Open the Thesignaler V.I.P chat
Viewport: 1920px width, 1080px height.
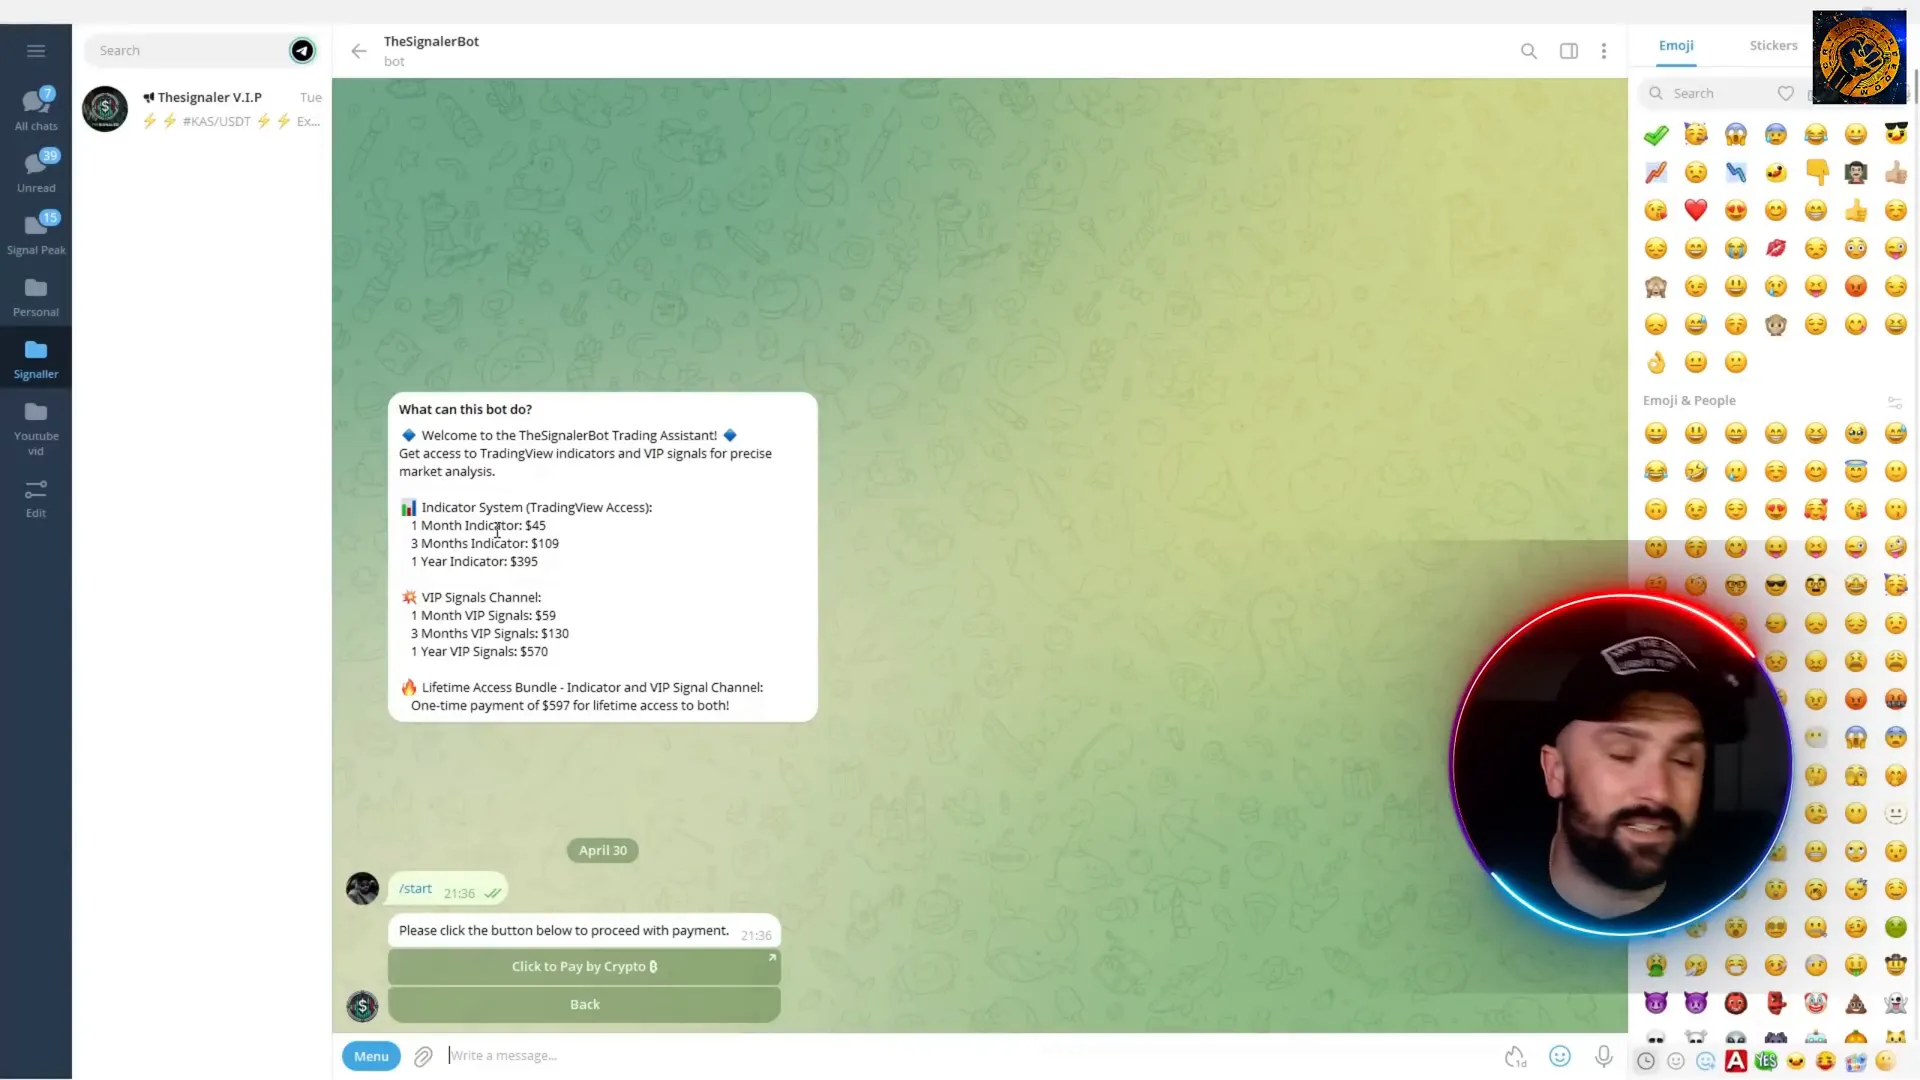click(202, 109)
